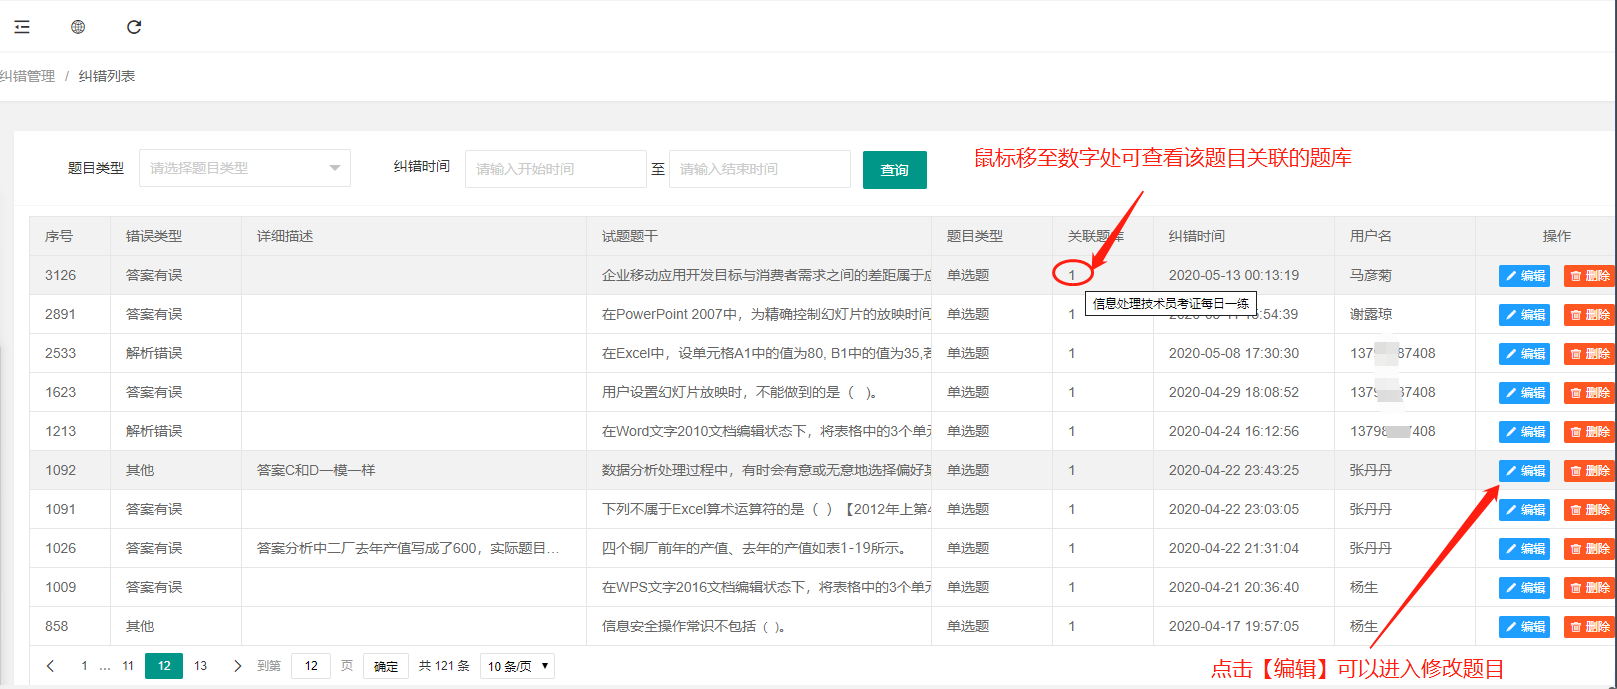Select sequence number 1009
This screenshot has height=689, width=1617.
coord(61,587)
